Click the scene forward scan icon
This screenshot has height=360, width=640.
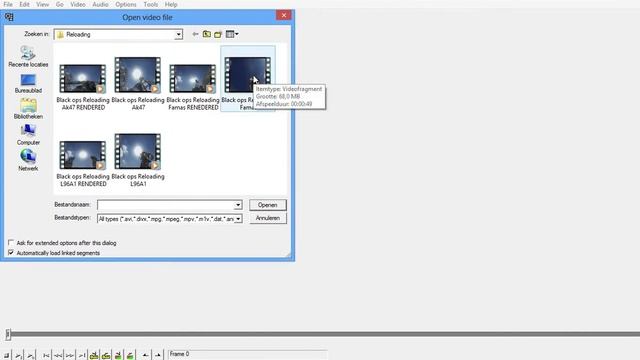(x=130, y=356)
